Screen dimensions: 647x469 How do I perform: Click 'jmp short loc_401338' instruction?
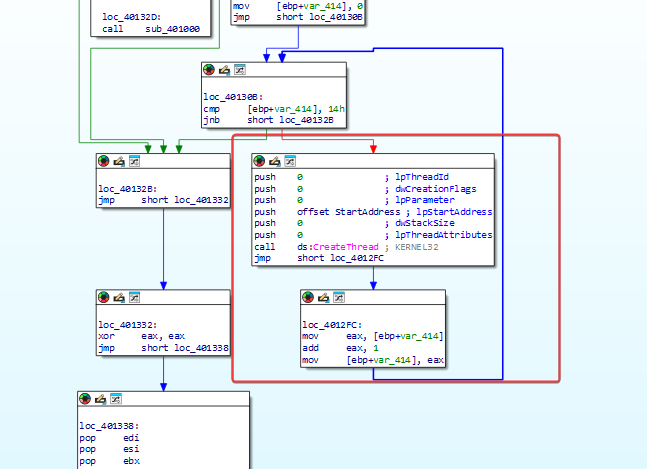pyautogui.click(x=163, y=348)
